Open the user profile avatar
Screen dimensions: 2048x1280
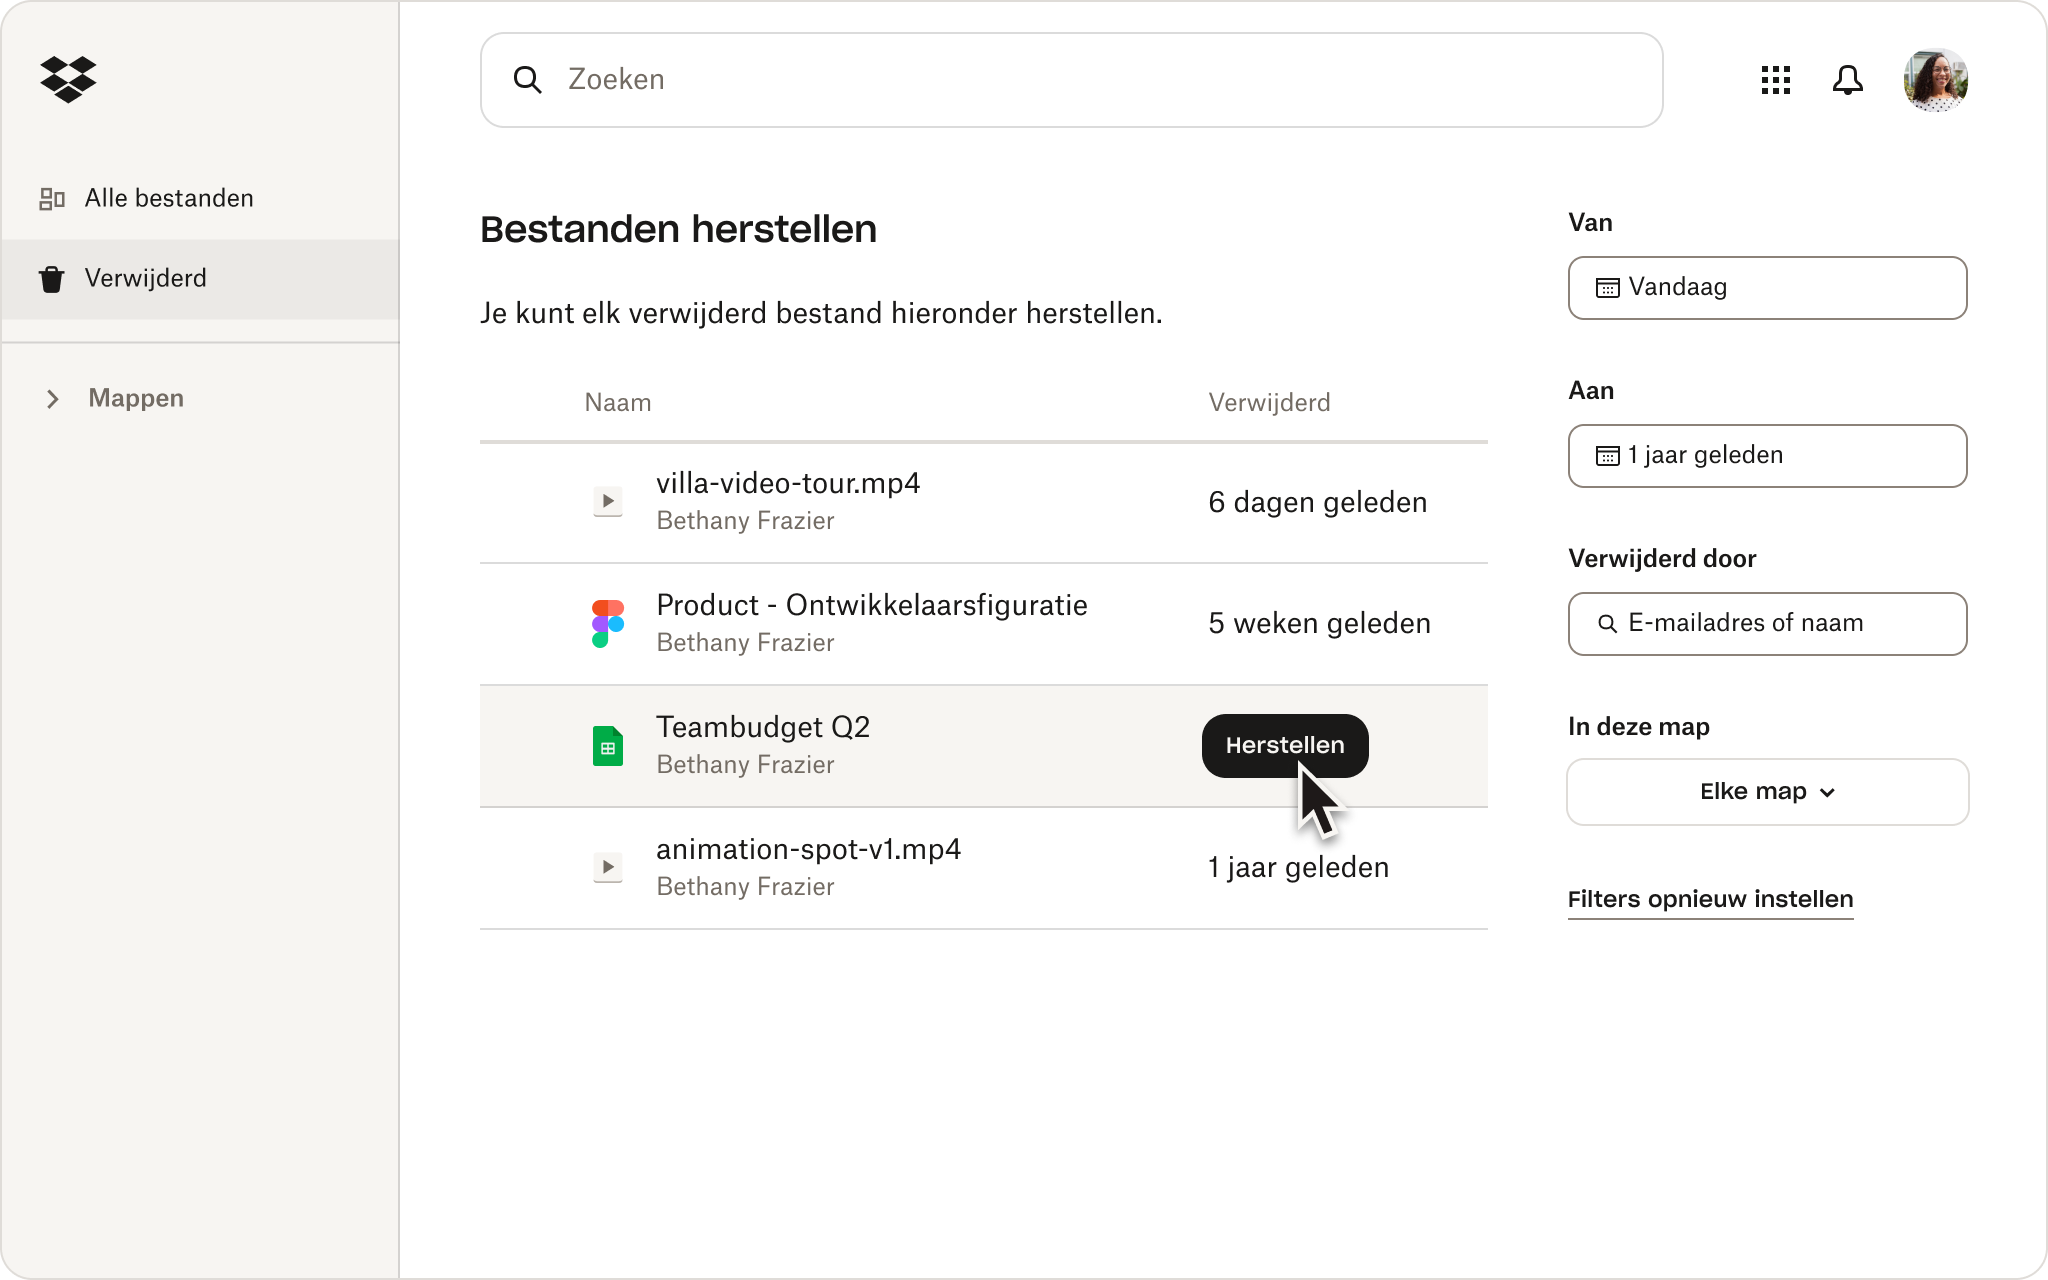tap(1935, 80)
